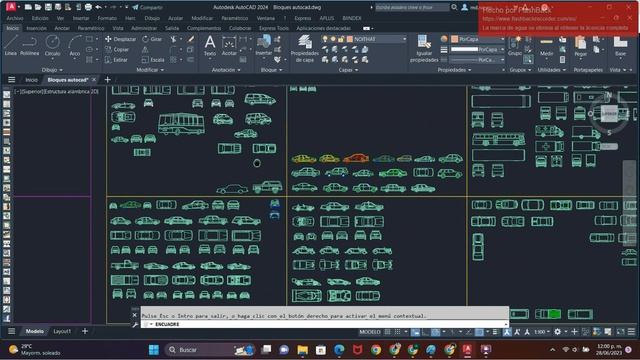Toggle clean screen icon in status bar
The width and height of the screenshot is (640, 360).
click(x=620, y=332)
